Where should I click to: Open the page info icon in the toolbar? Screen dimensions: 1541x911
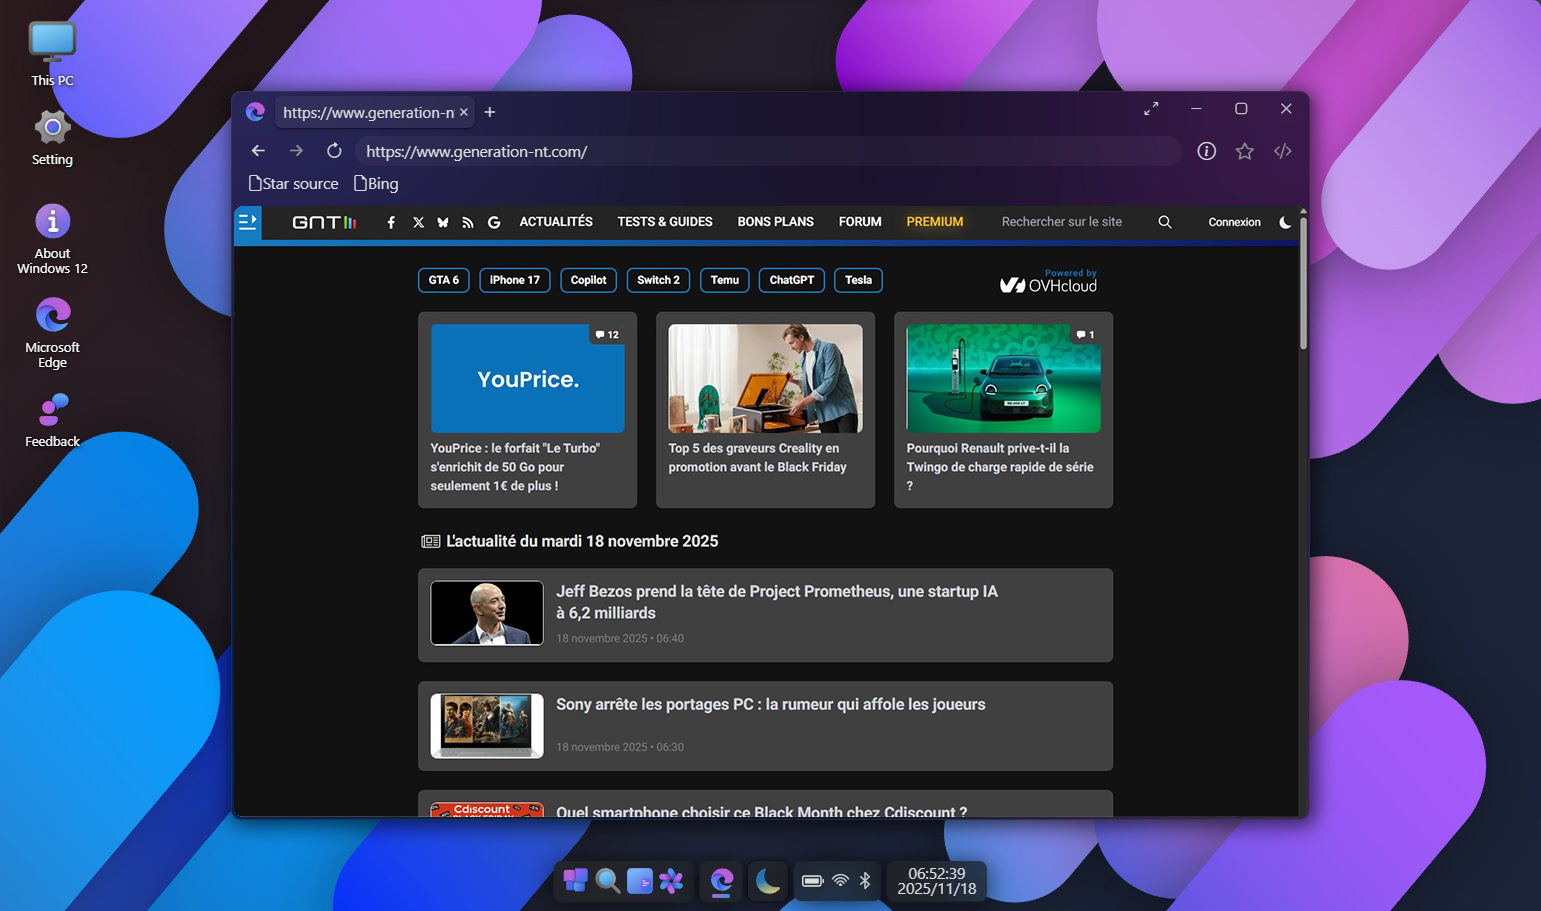(1206, 151)
